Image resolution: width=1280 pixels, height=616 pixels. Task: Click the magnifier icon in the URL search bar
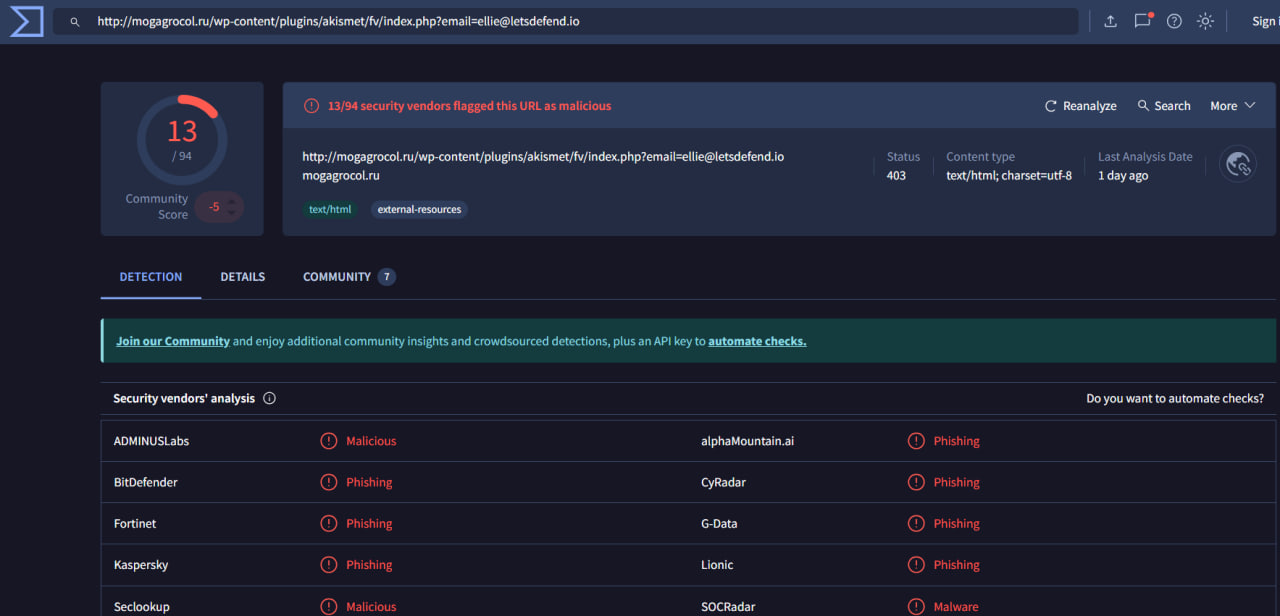(74, 21)
